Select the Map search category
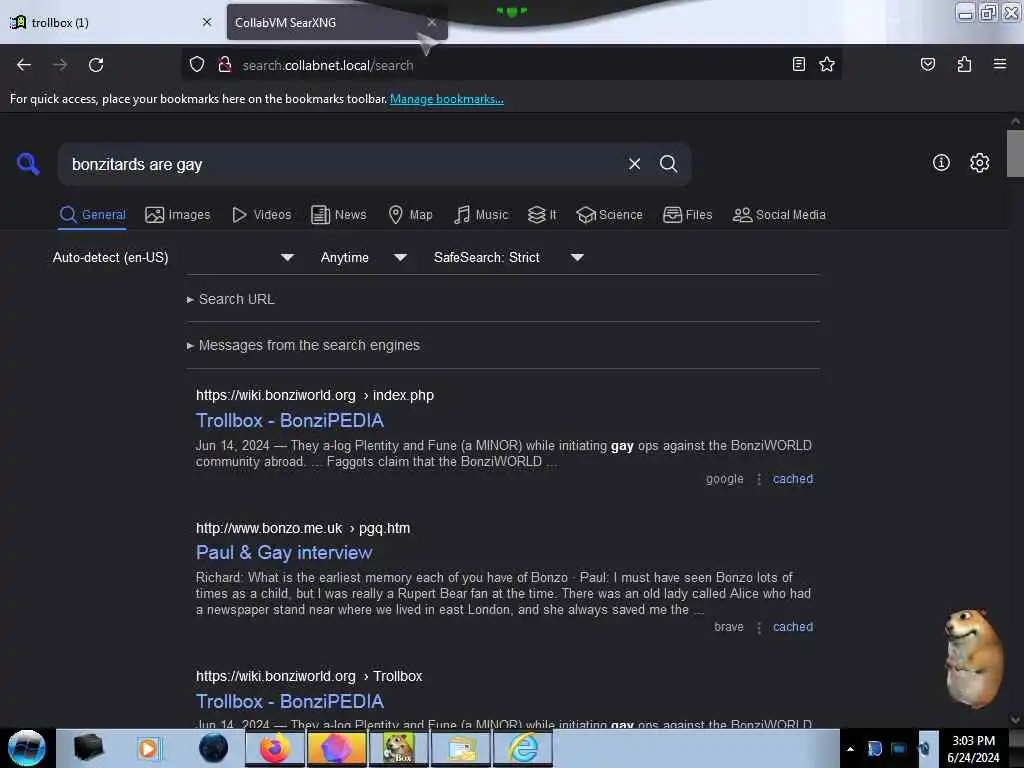1024x768 pixels. (410, 215)
